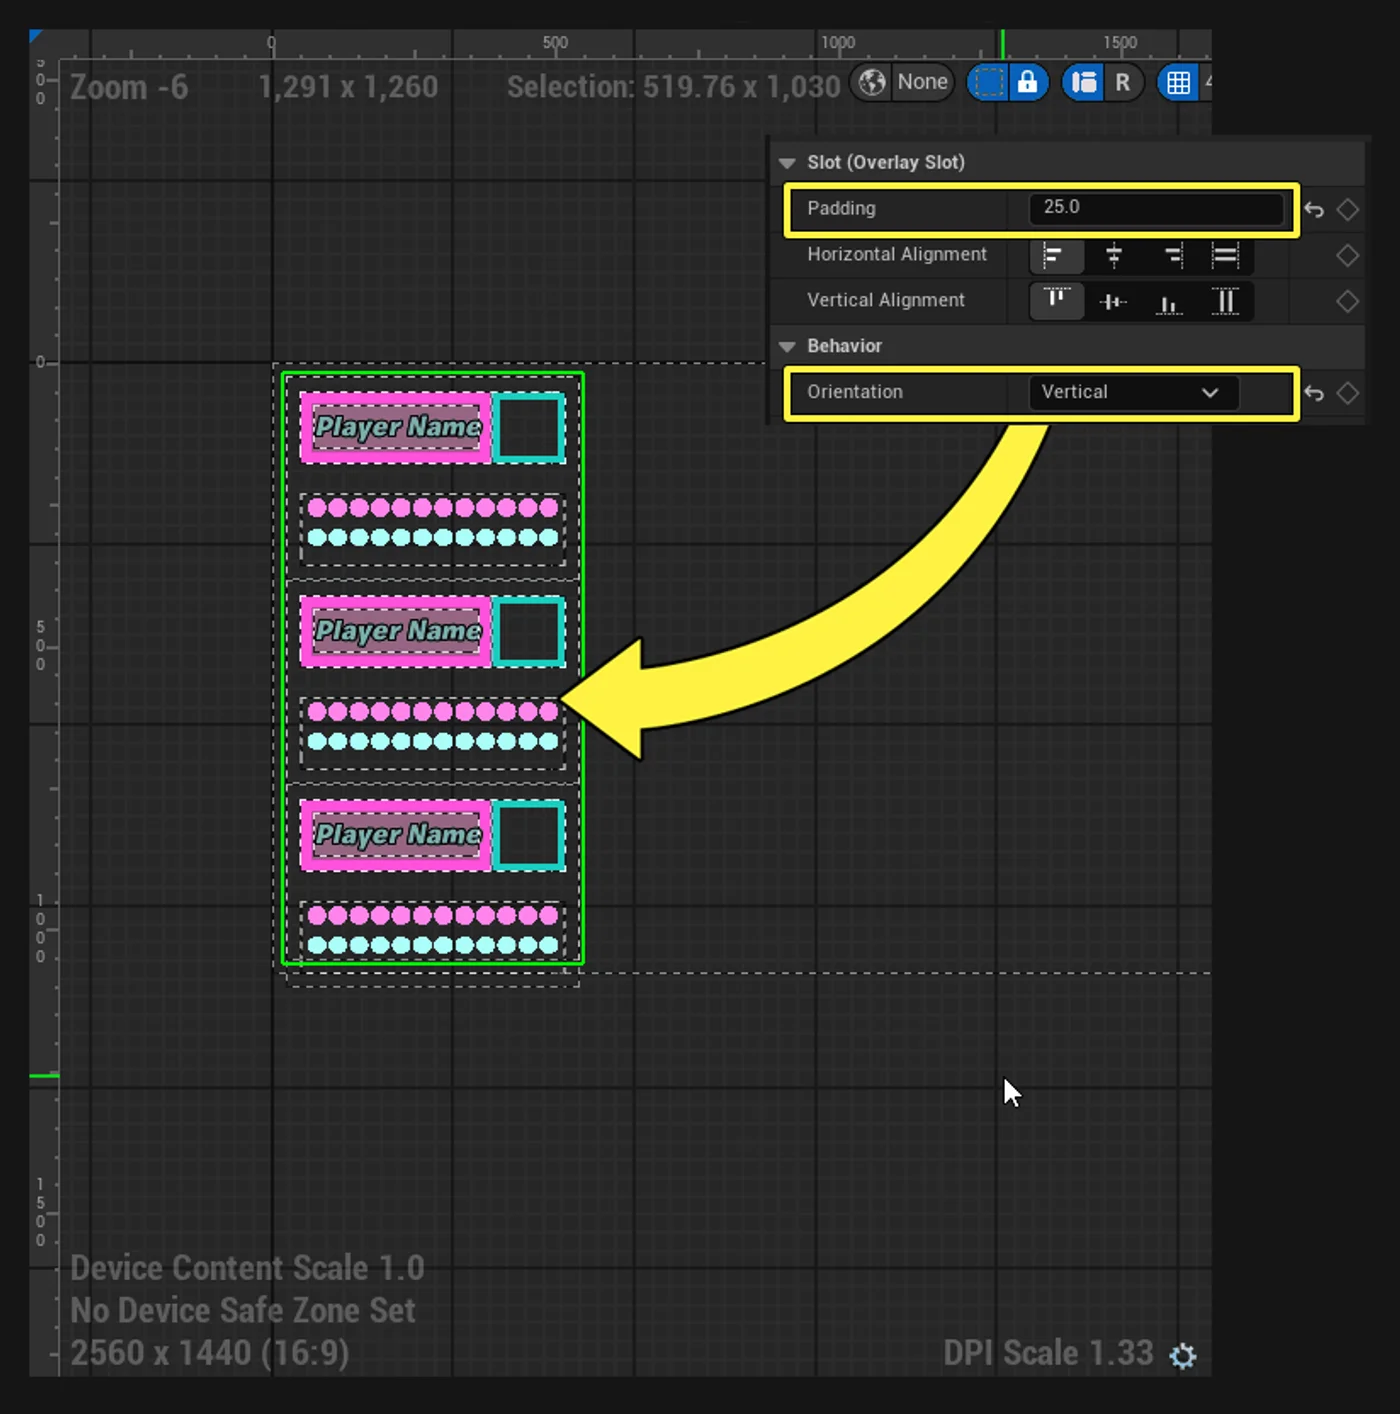Click the Orientation row diamond binding icon

(x=1347, y=394)
